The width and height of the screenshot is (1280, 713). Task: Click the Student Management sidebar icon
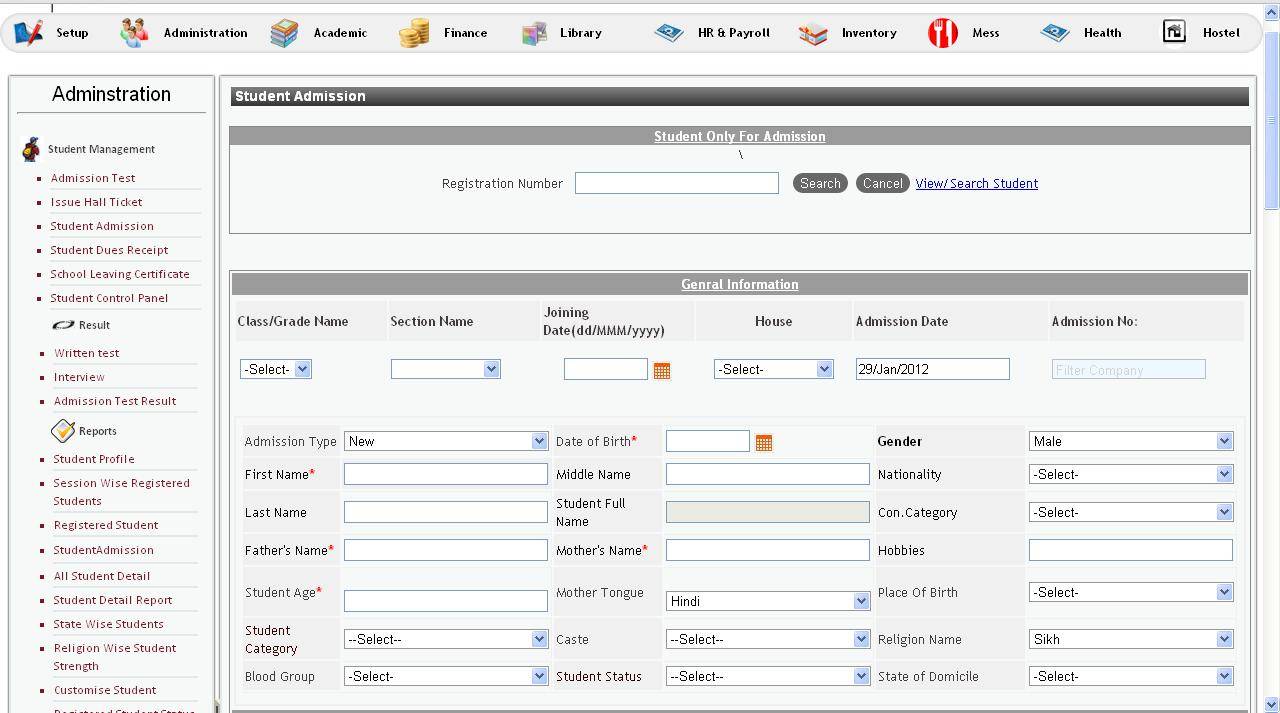(x=31, y=149)
